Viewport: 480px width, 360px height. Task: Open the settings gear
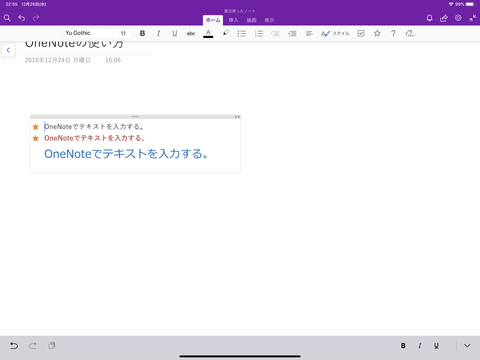tap(458, 18)
